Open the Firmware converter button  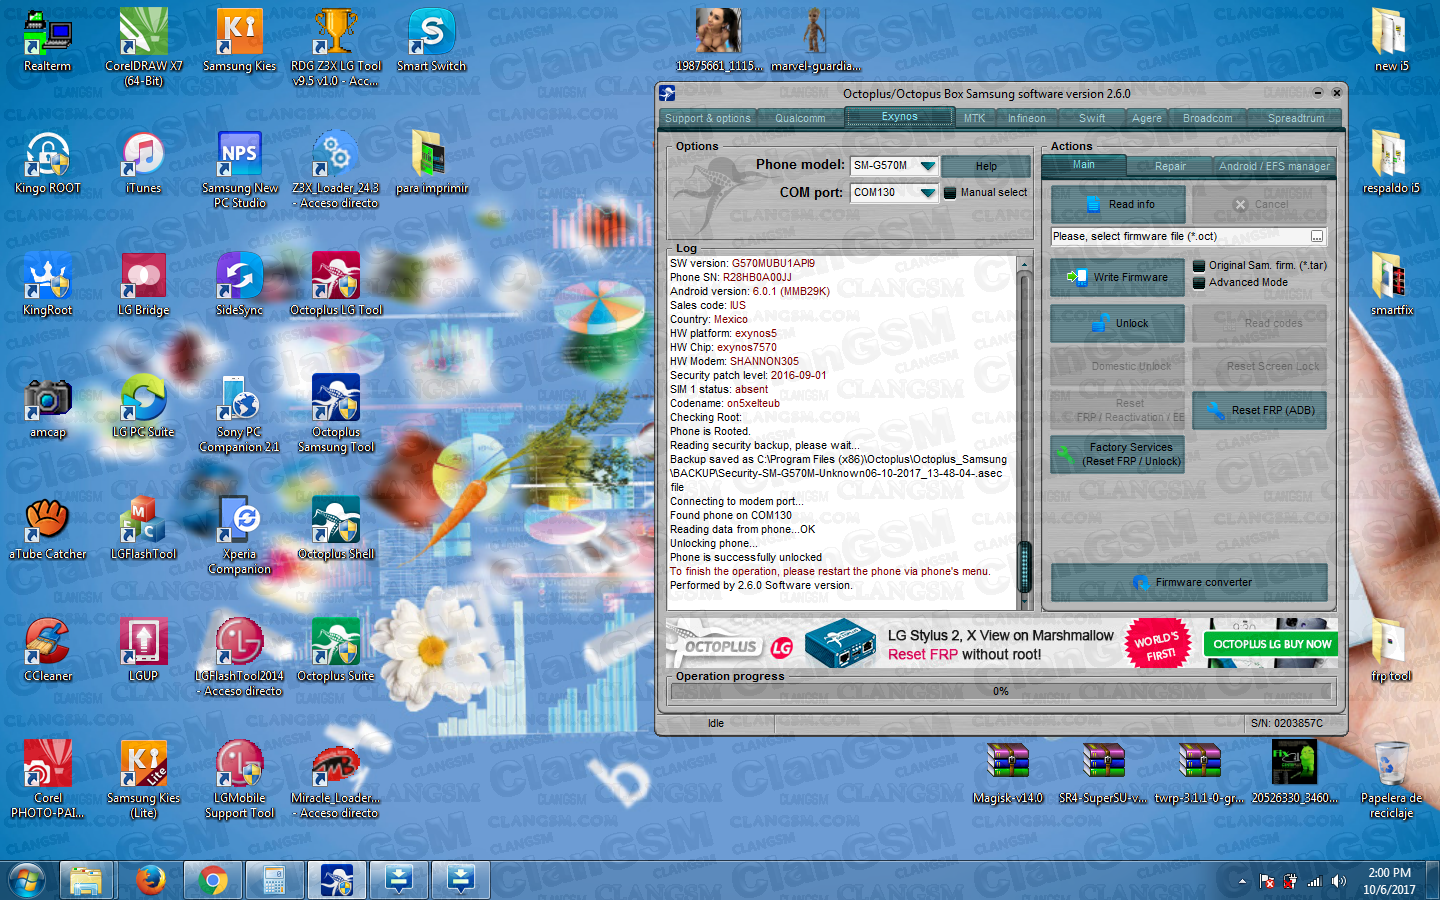coord(1189,582)
